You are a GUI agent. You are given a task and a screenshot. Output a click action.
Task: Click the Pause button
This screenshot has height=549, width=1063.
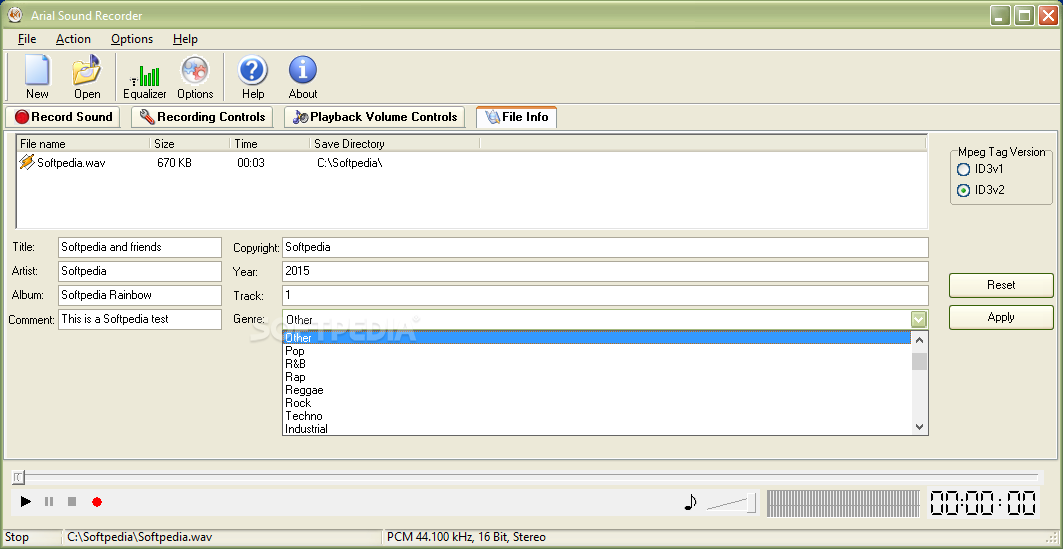[49, 502]
